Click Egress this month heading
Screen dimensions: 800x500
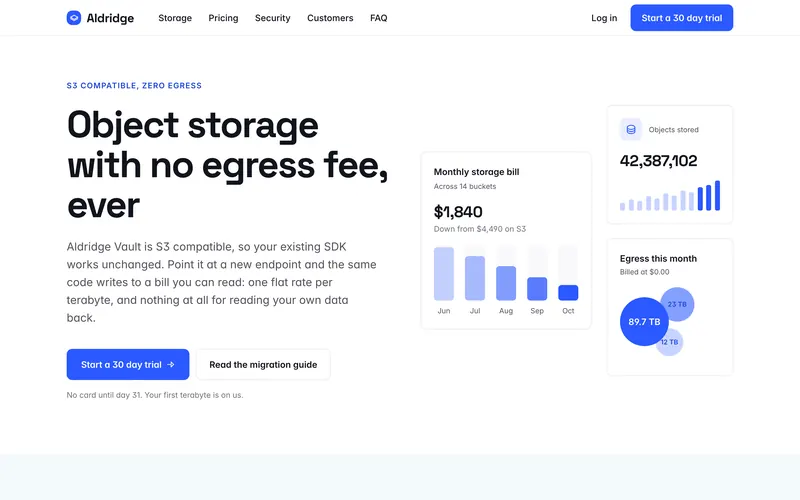658,259
